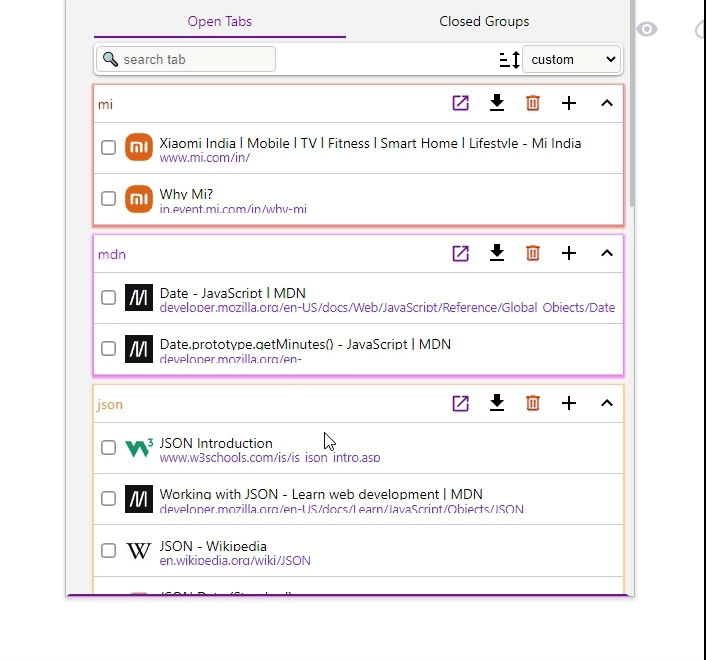The width and height of the screenshot is (706, 660).
Task: Open the json group in a new window
Action: pos(460,403)
